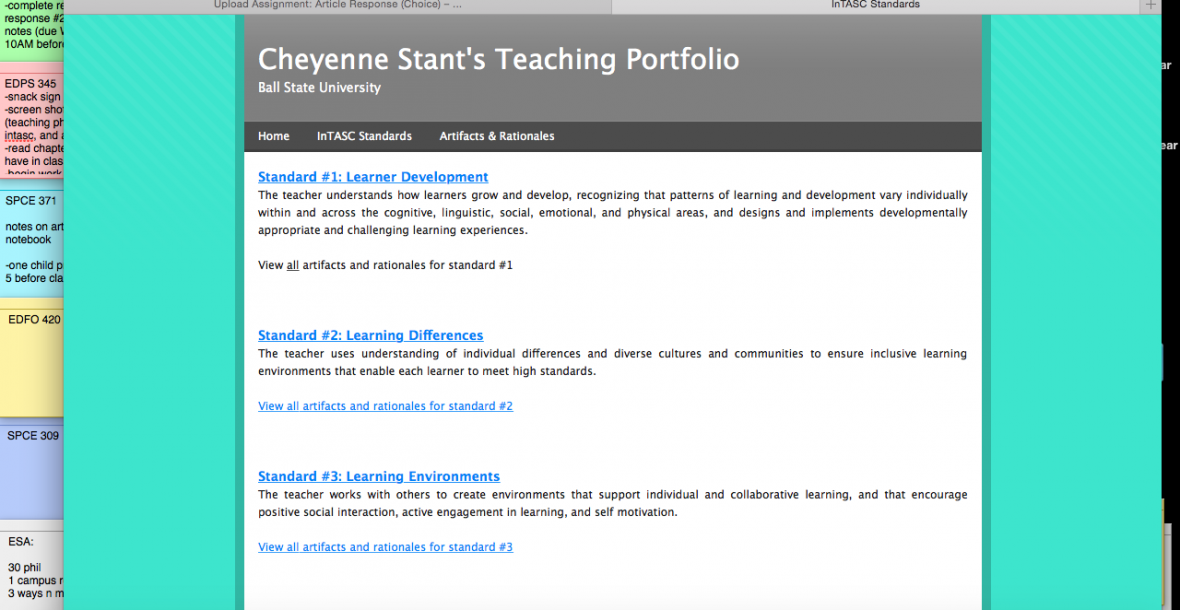Open the Standard #3: Learning Environments heading link
This screenshot has width=1180, height=610.
click(378, 476)
